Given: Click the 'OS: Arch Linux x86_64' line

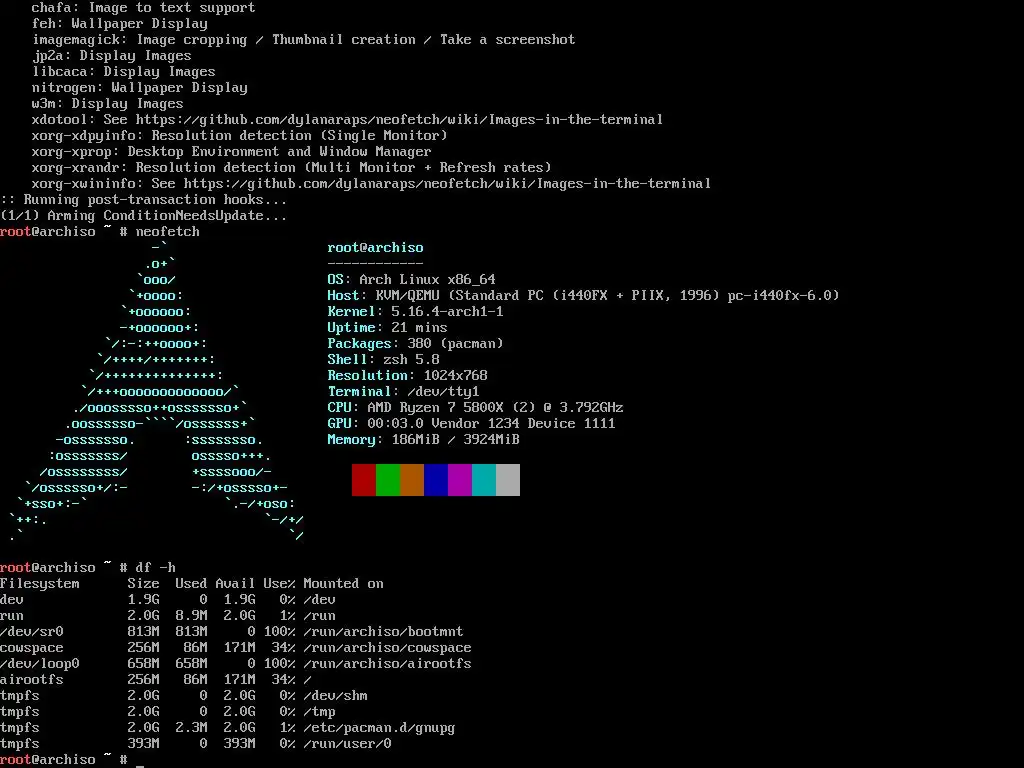Looking at the screenshot, I should point(411,280).
